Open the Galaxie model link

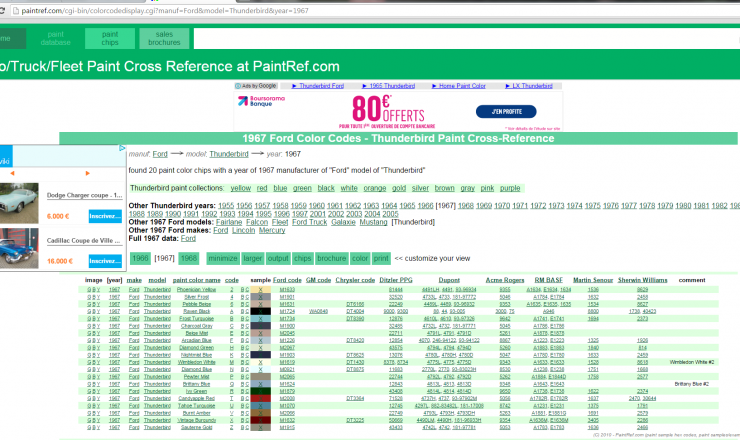click(343, 222)
